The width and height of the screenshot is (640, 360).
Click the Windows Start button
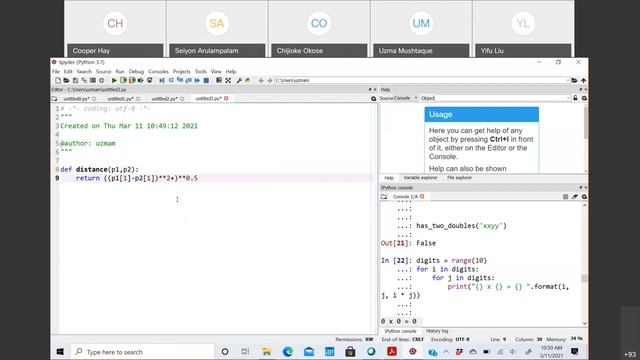[60, 351]
